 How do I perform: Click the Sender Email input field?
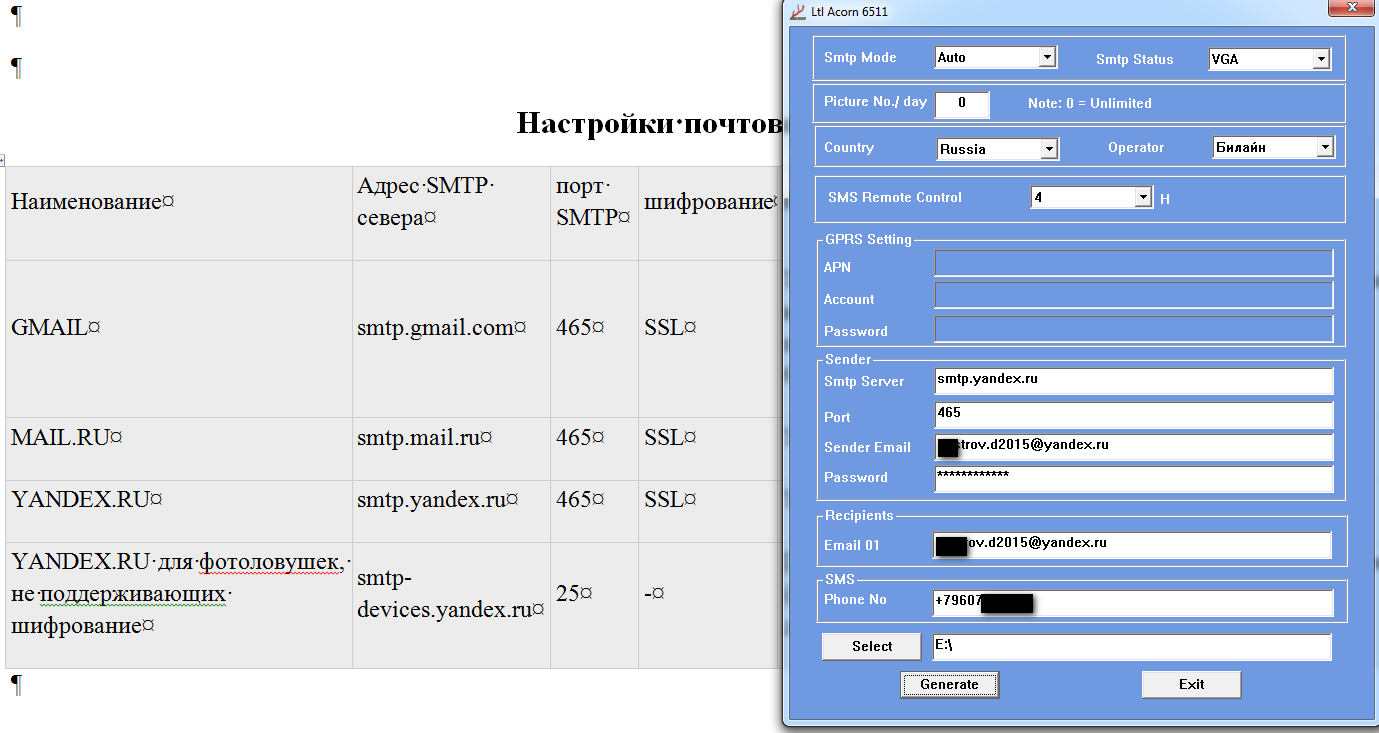(x=1134, y=447)
